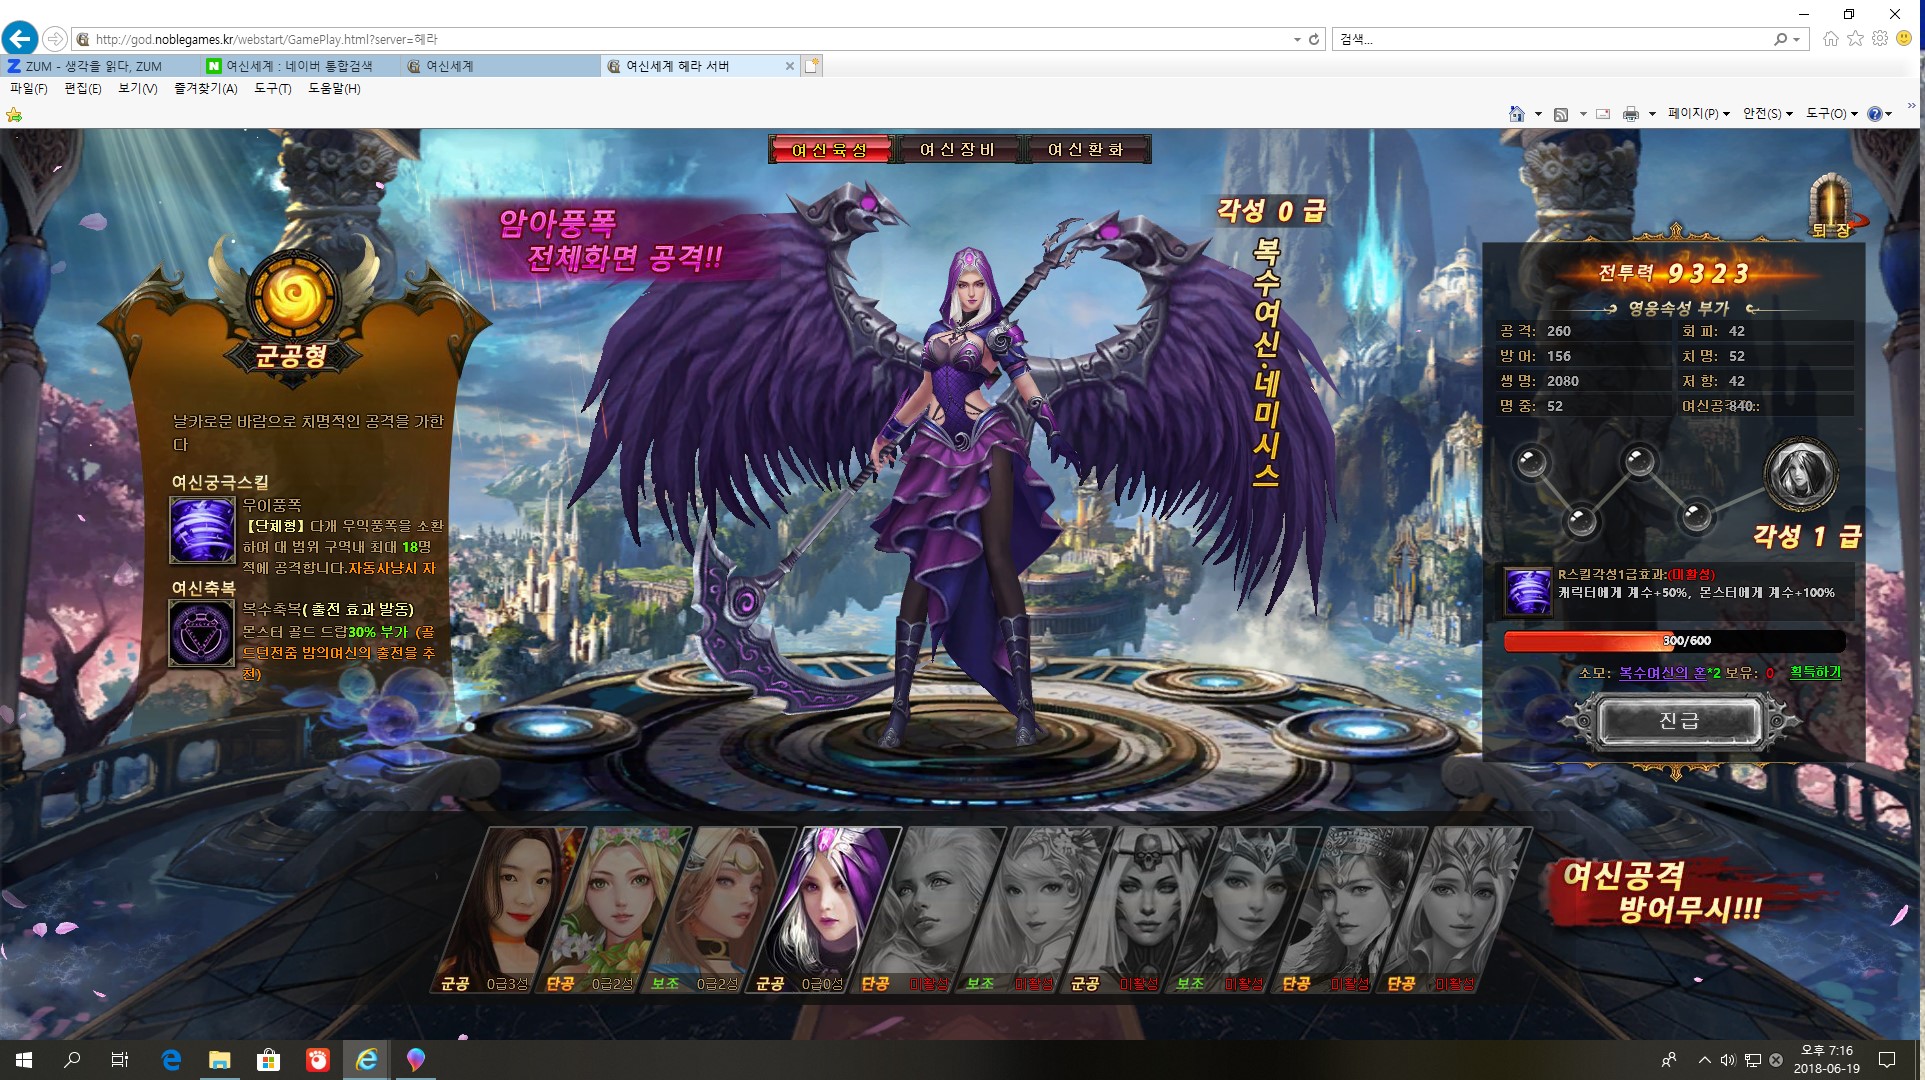Viewport: 1925px width, 1080px height.
Task: Open the 즐겨찾기(A) menu
Action: pos(206,89)
